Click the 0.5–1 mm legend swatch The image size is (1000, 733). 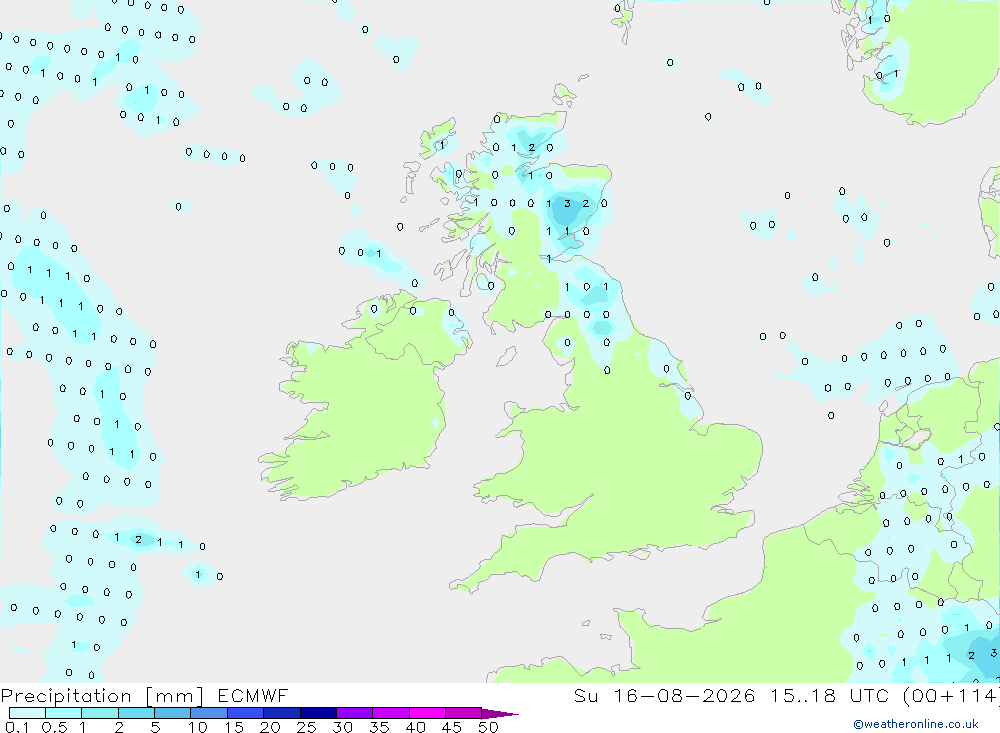tap(64, 713)
